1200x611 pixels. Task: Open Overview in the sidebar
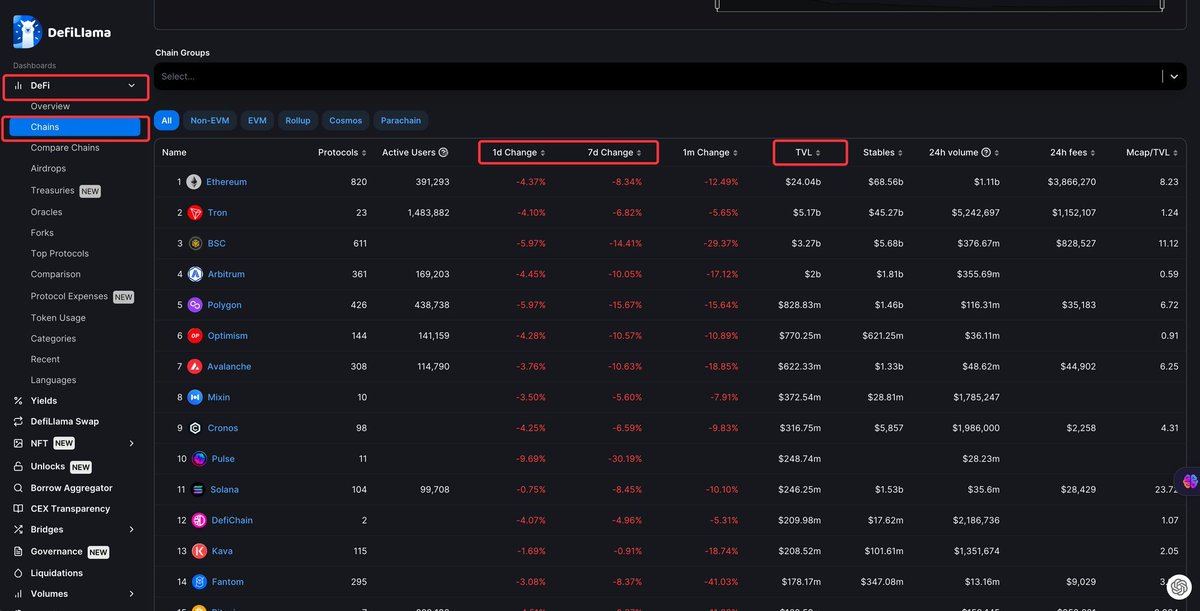(x=50, y=106)
